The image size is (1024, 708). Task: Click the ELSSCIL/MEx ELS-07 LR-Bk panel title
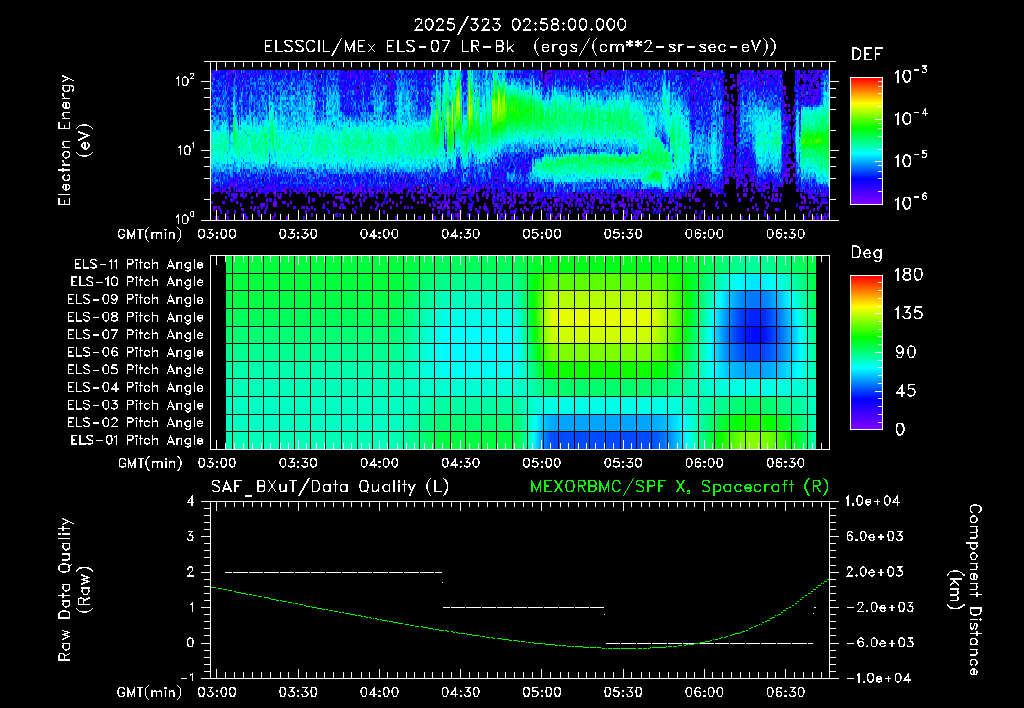tap(520, 47)
